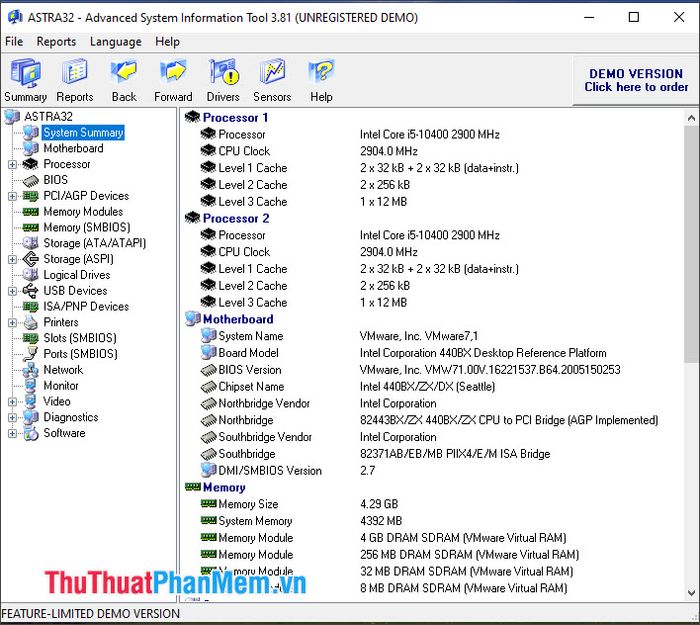Go Forward using the toolbar arrow
The height and width of the screenshot is (625, 700).
click(x=173, y=80)
